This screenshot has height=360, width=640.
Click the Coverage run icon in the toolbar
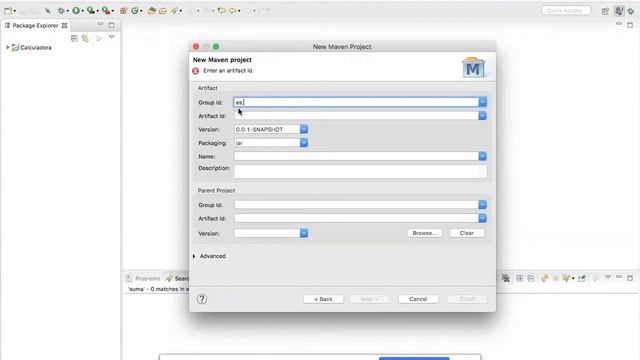pos(91,11)
